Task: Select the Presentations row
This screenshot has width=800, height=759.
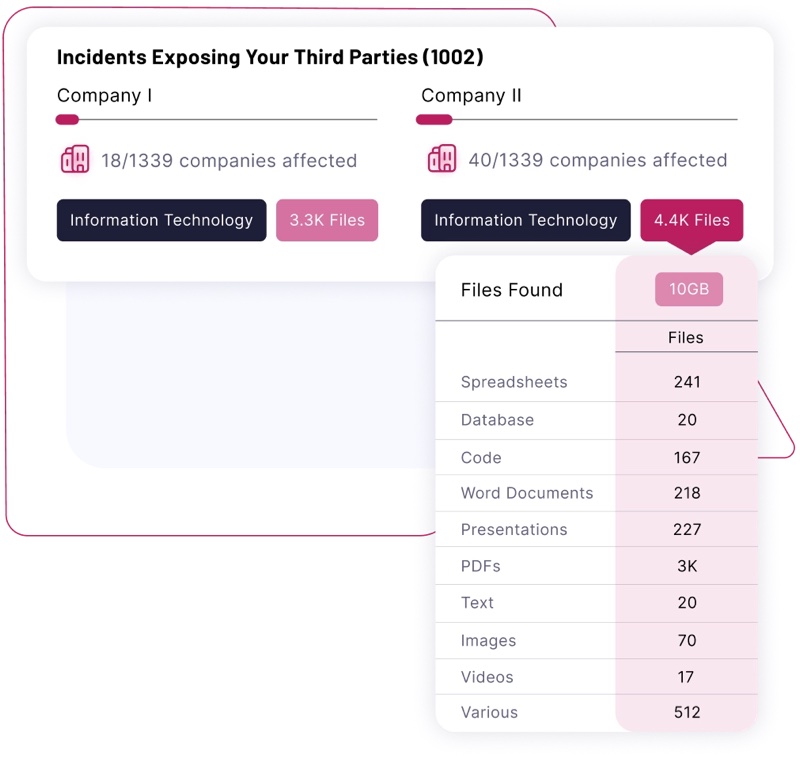Action: 514,530
